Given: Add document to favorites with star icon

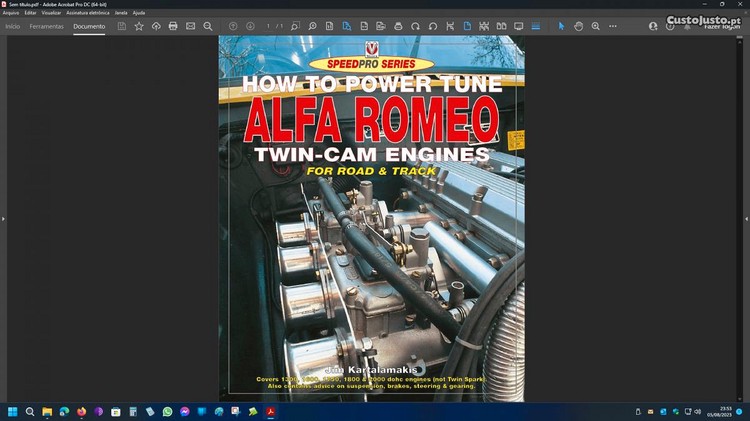Looking at the screenshot, I should pos(139,26).
